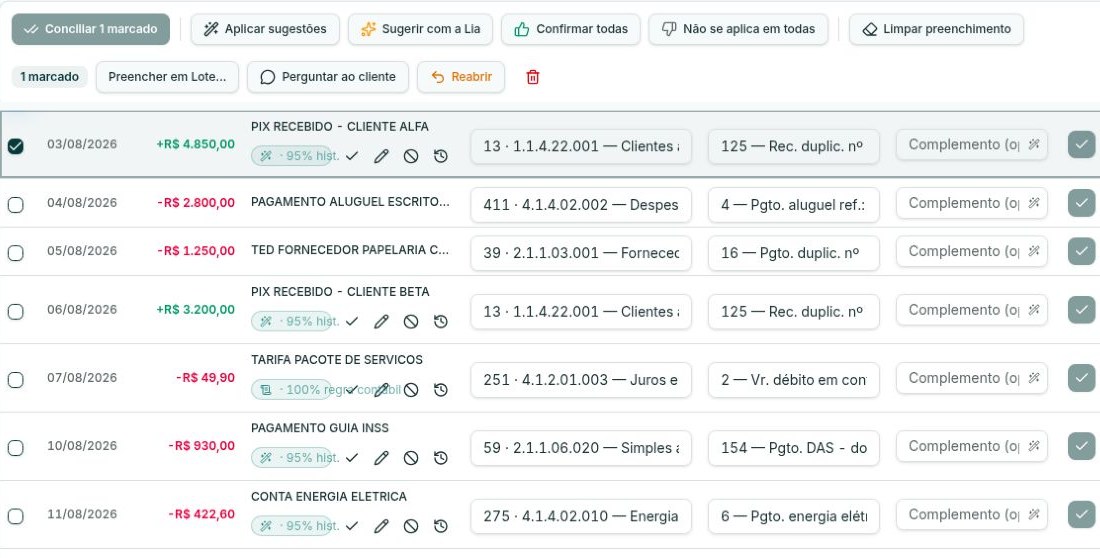This screenshot has width=1100, height=558.
Task: Click the red trash delete icon
Action: click(x=532, y=77)
